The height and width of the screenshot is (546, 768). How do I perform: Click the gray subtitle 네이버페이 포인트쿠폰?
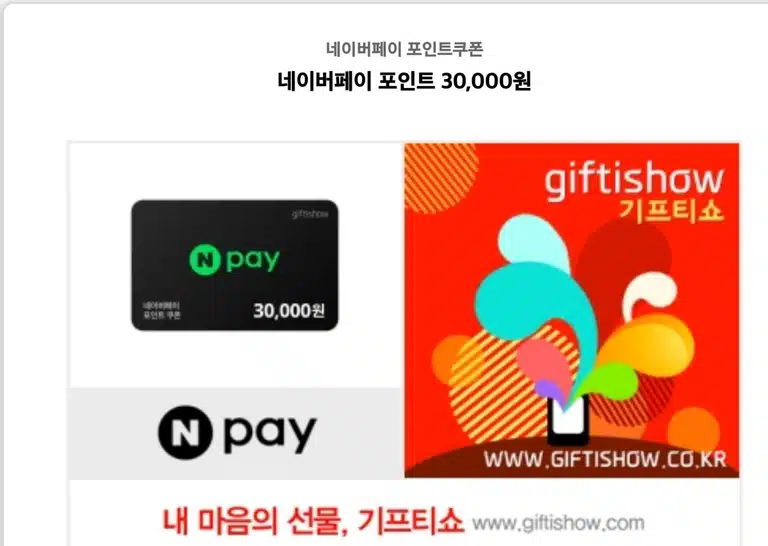(405, 48)
